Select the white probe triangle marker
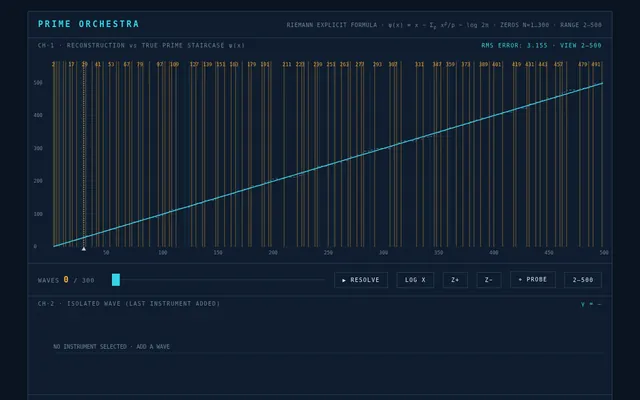 pos(84,249)
